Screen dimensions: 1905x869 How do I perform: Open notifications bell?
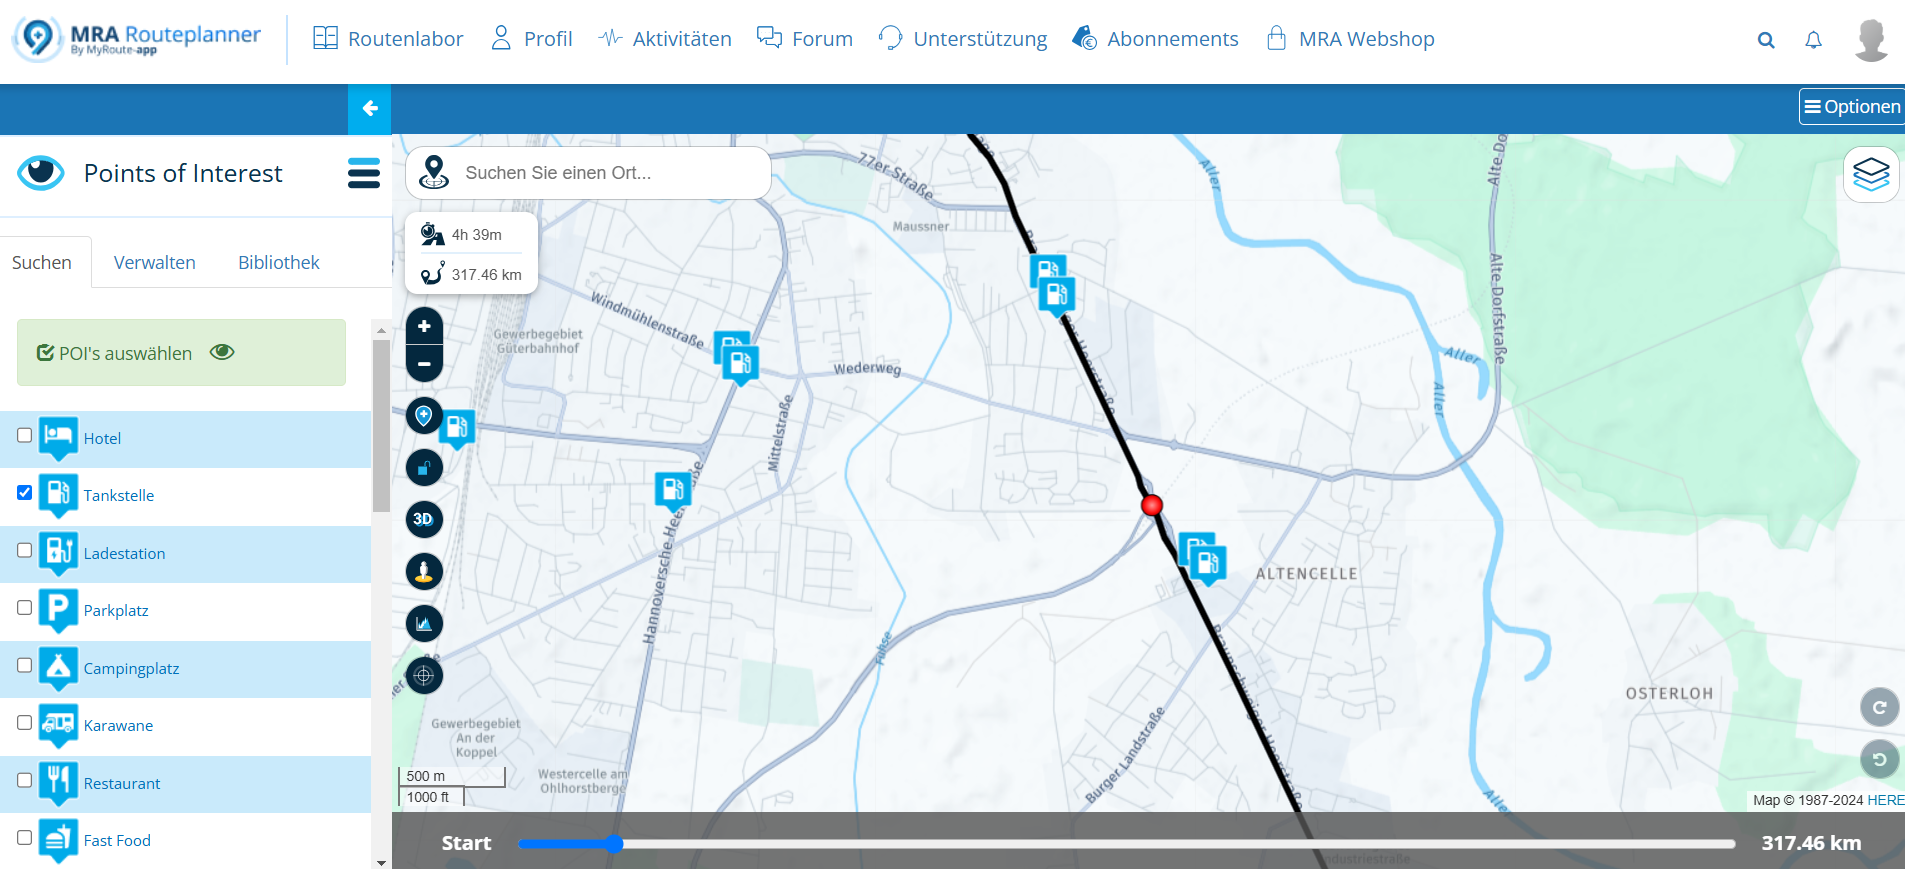1813,40
